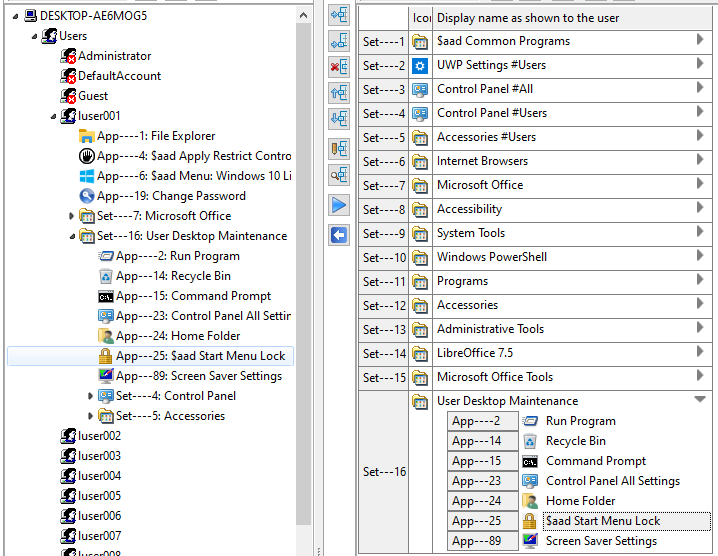
Task: Select the Administrator user in tree
Action: tap(114, 56)
